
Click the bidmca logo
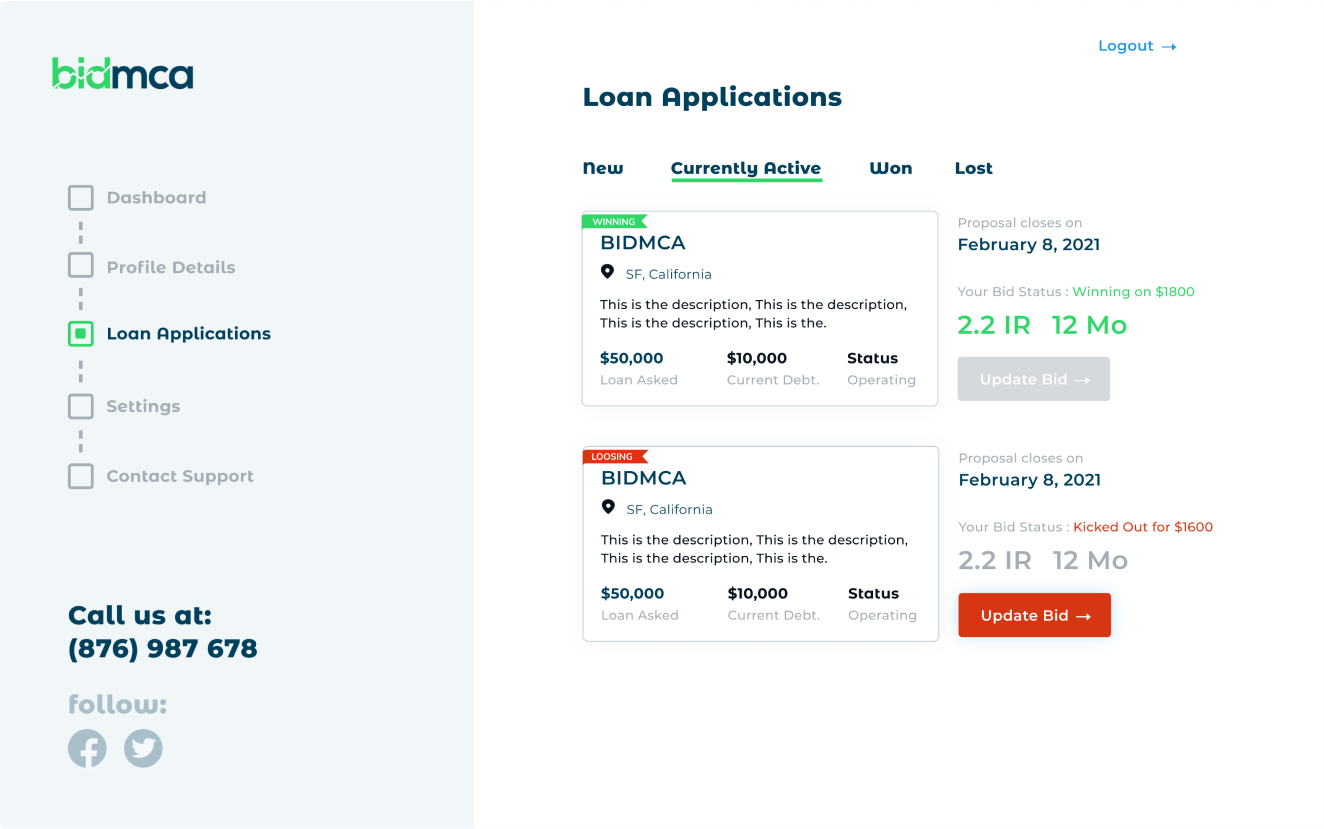point(122,74)
